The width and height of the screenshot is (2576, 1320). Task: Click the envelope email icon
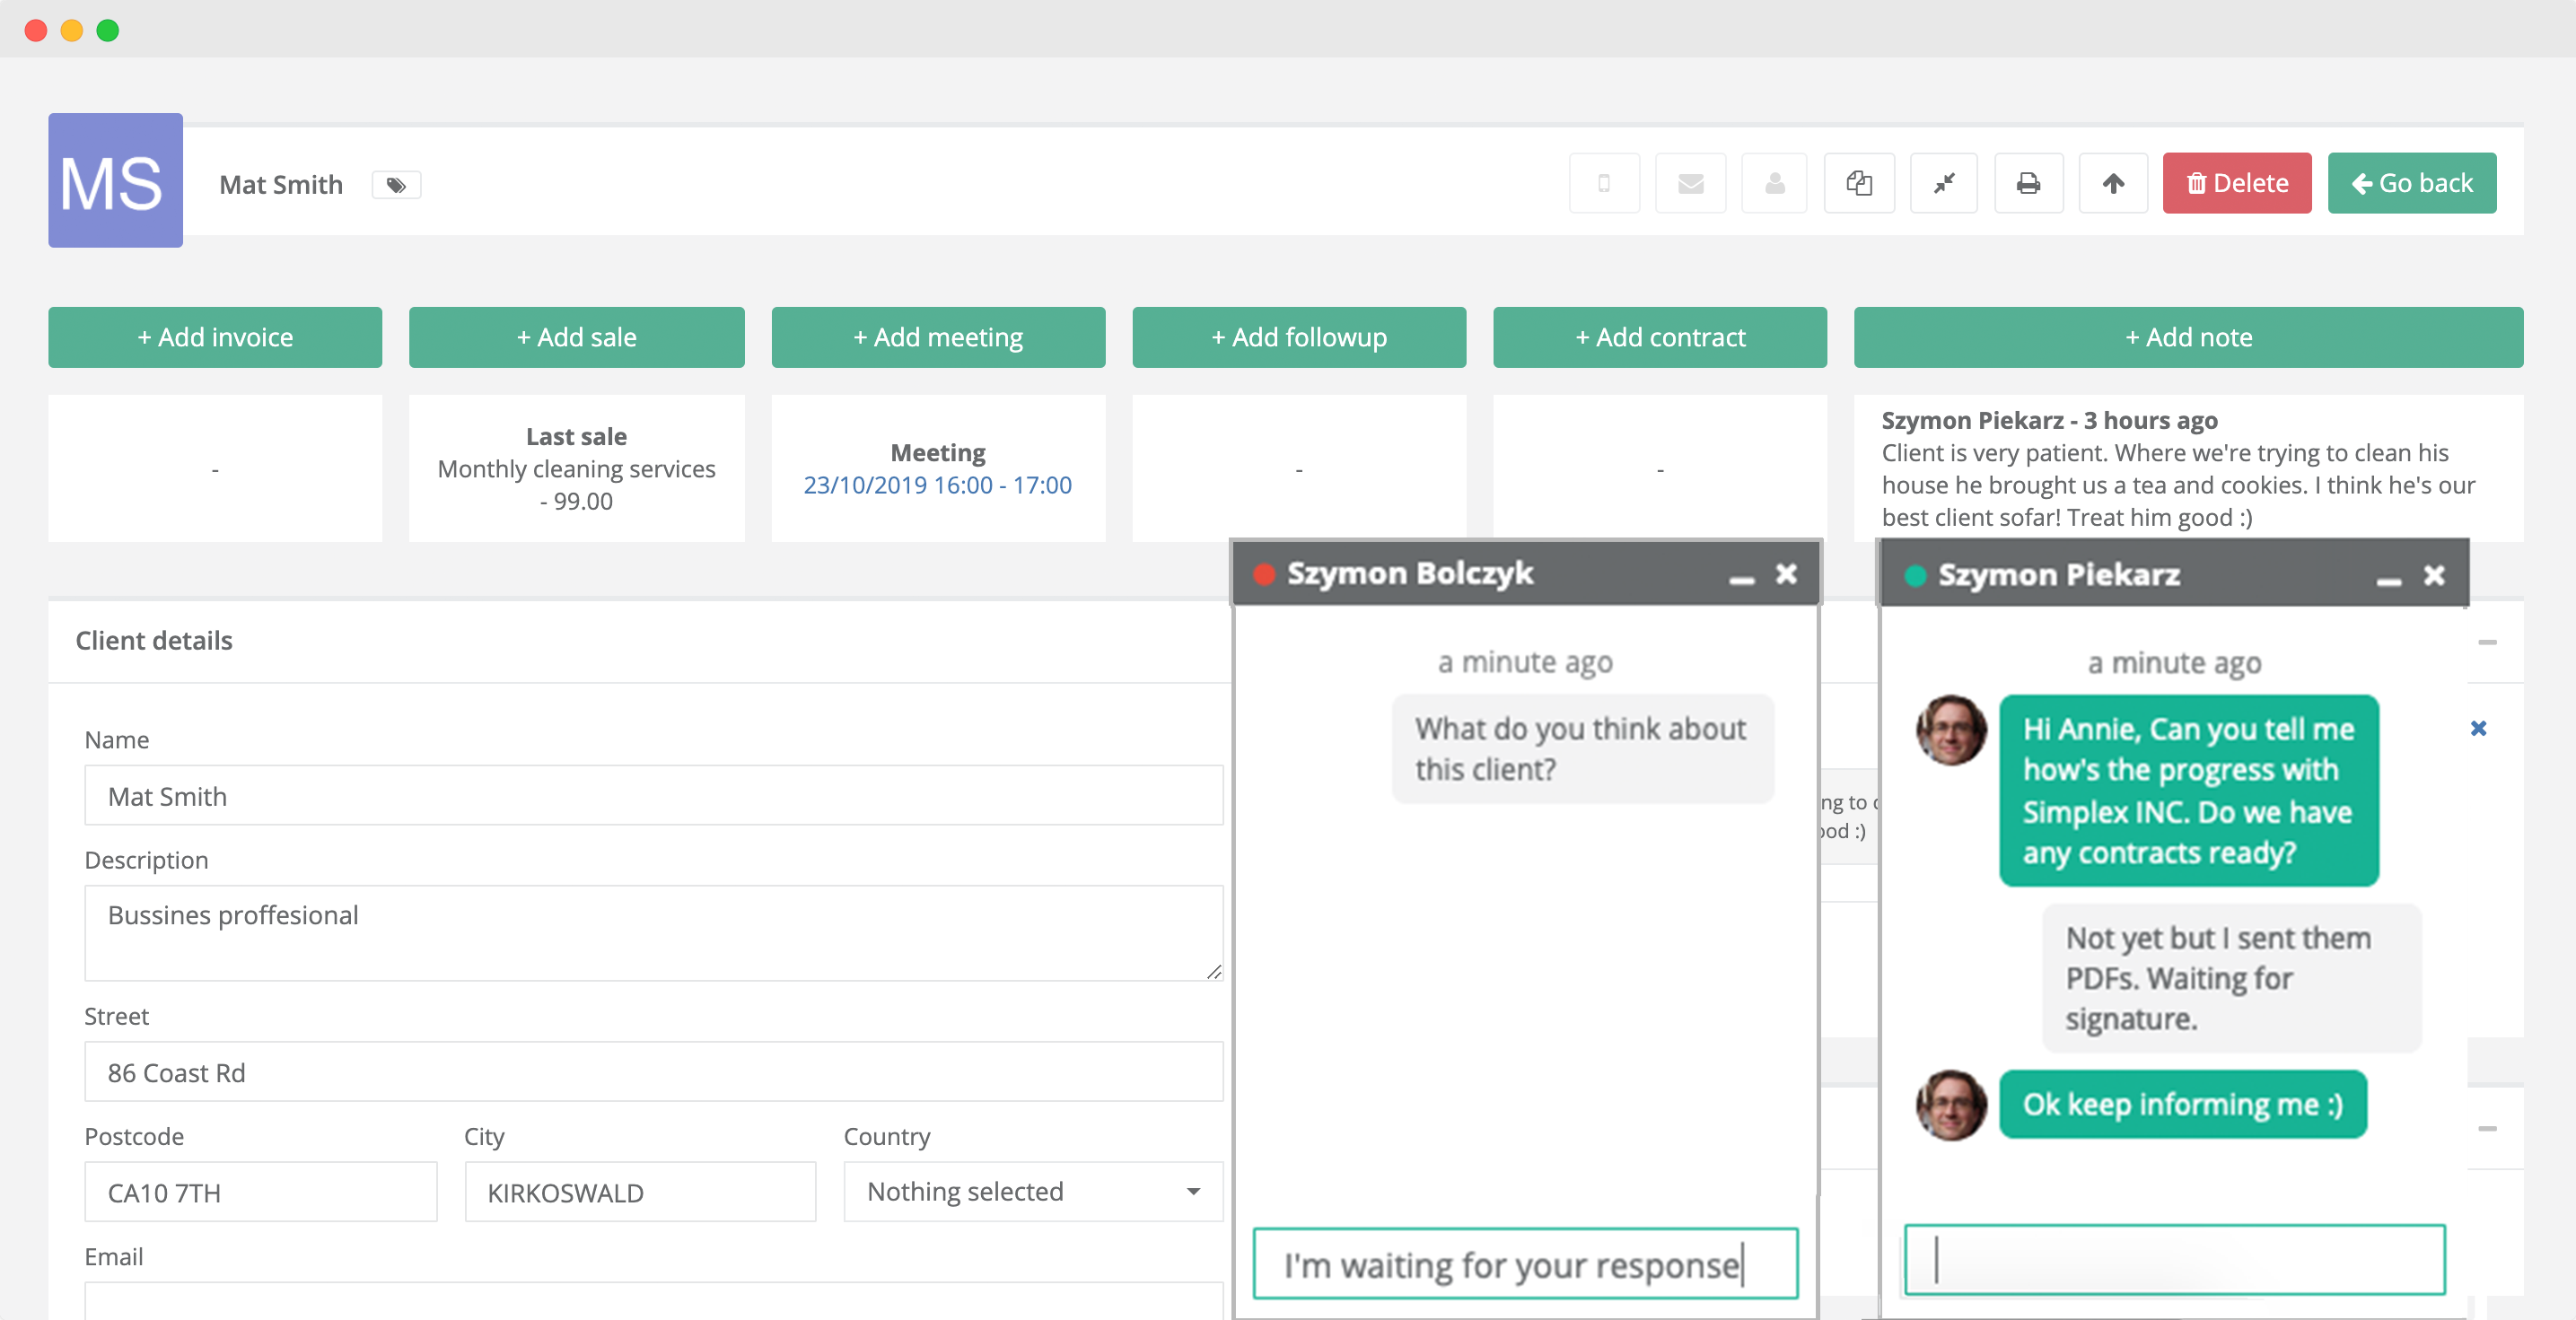[x=1690, y=183]
